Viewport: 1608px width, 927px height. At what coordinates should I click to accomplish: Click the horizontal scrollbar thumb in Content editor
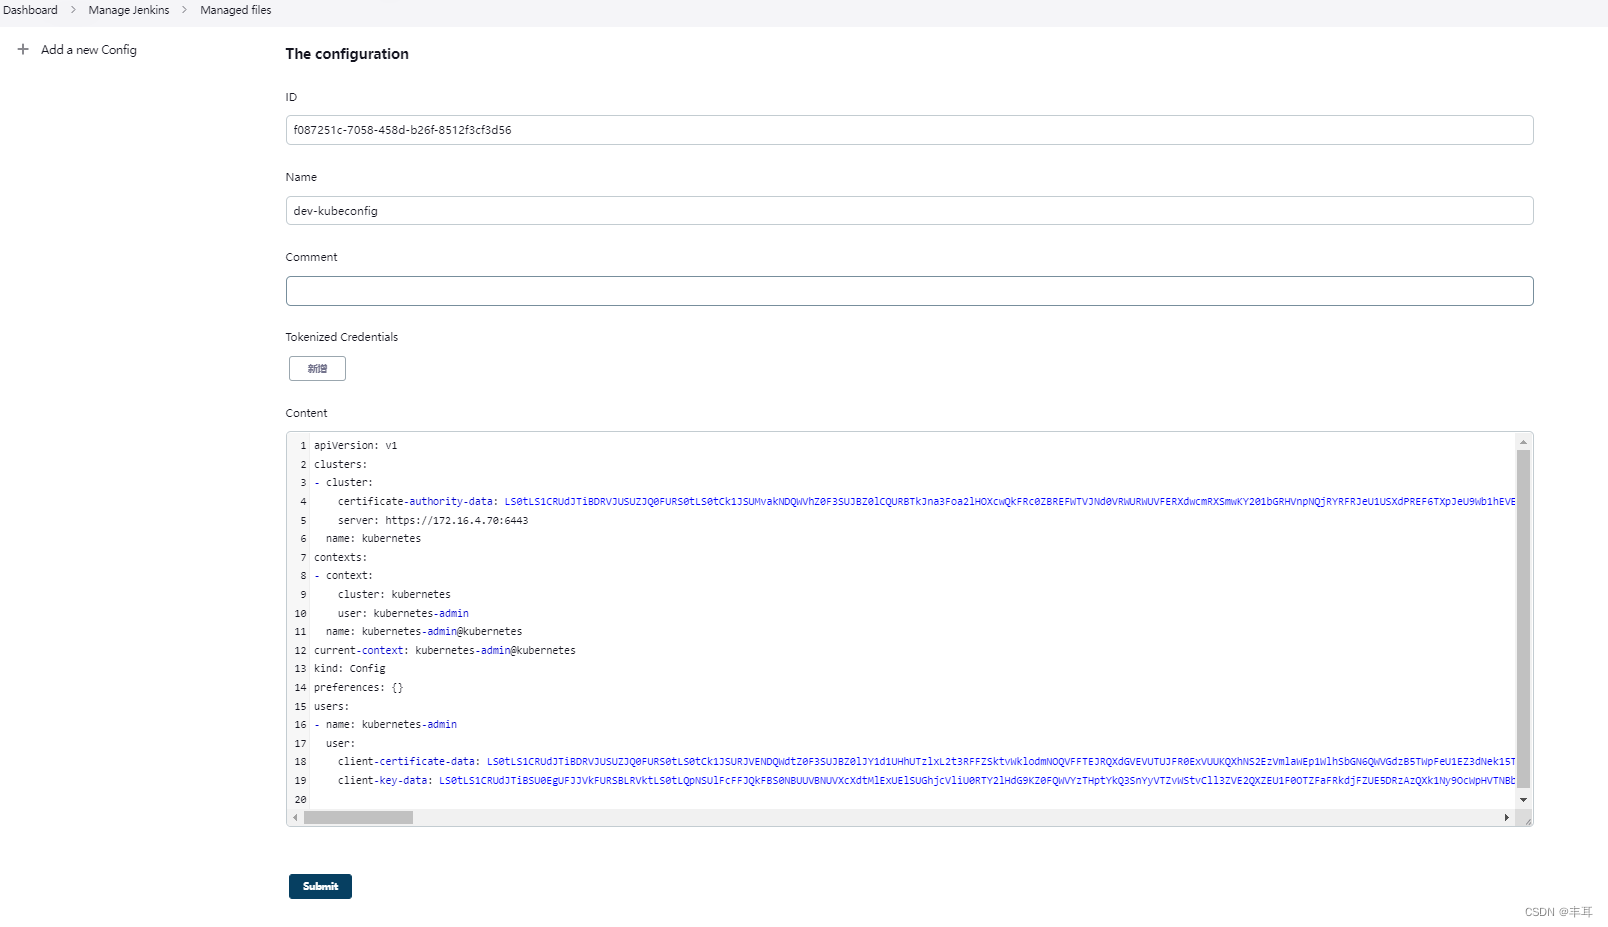[358, 818]
